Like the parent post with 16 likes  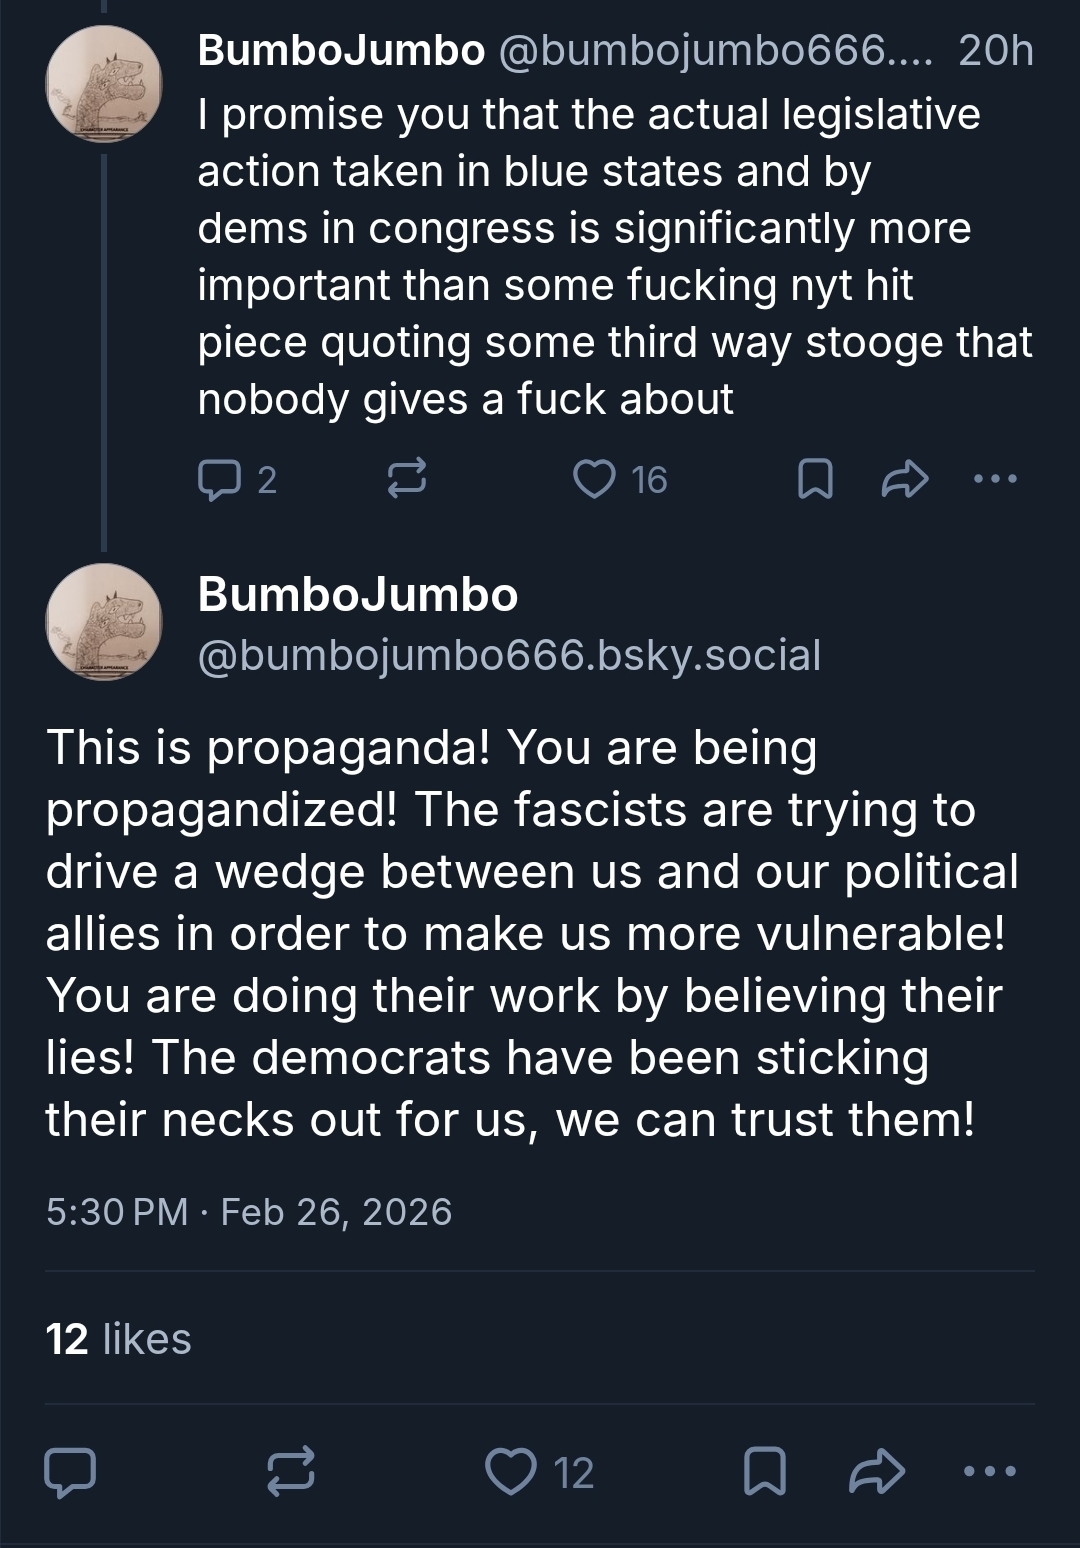595,480
